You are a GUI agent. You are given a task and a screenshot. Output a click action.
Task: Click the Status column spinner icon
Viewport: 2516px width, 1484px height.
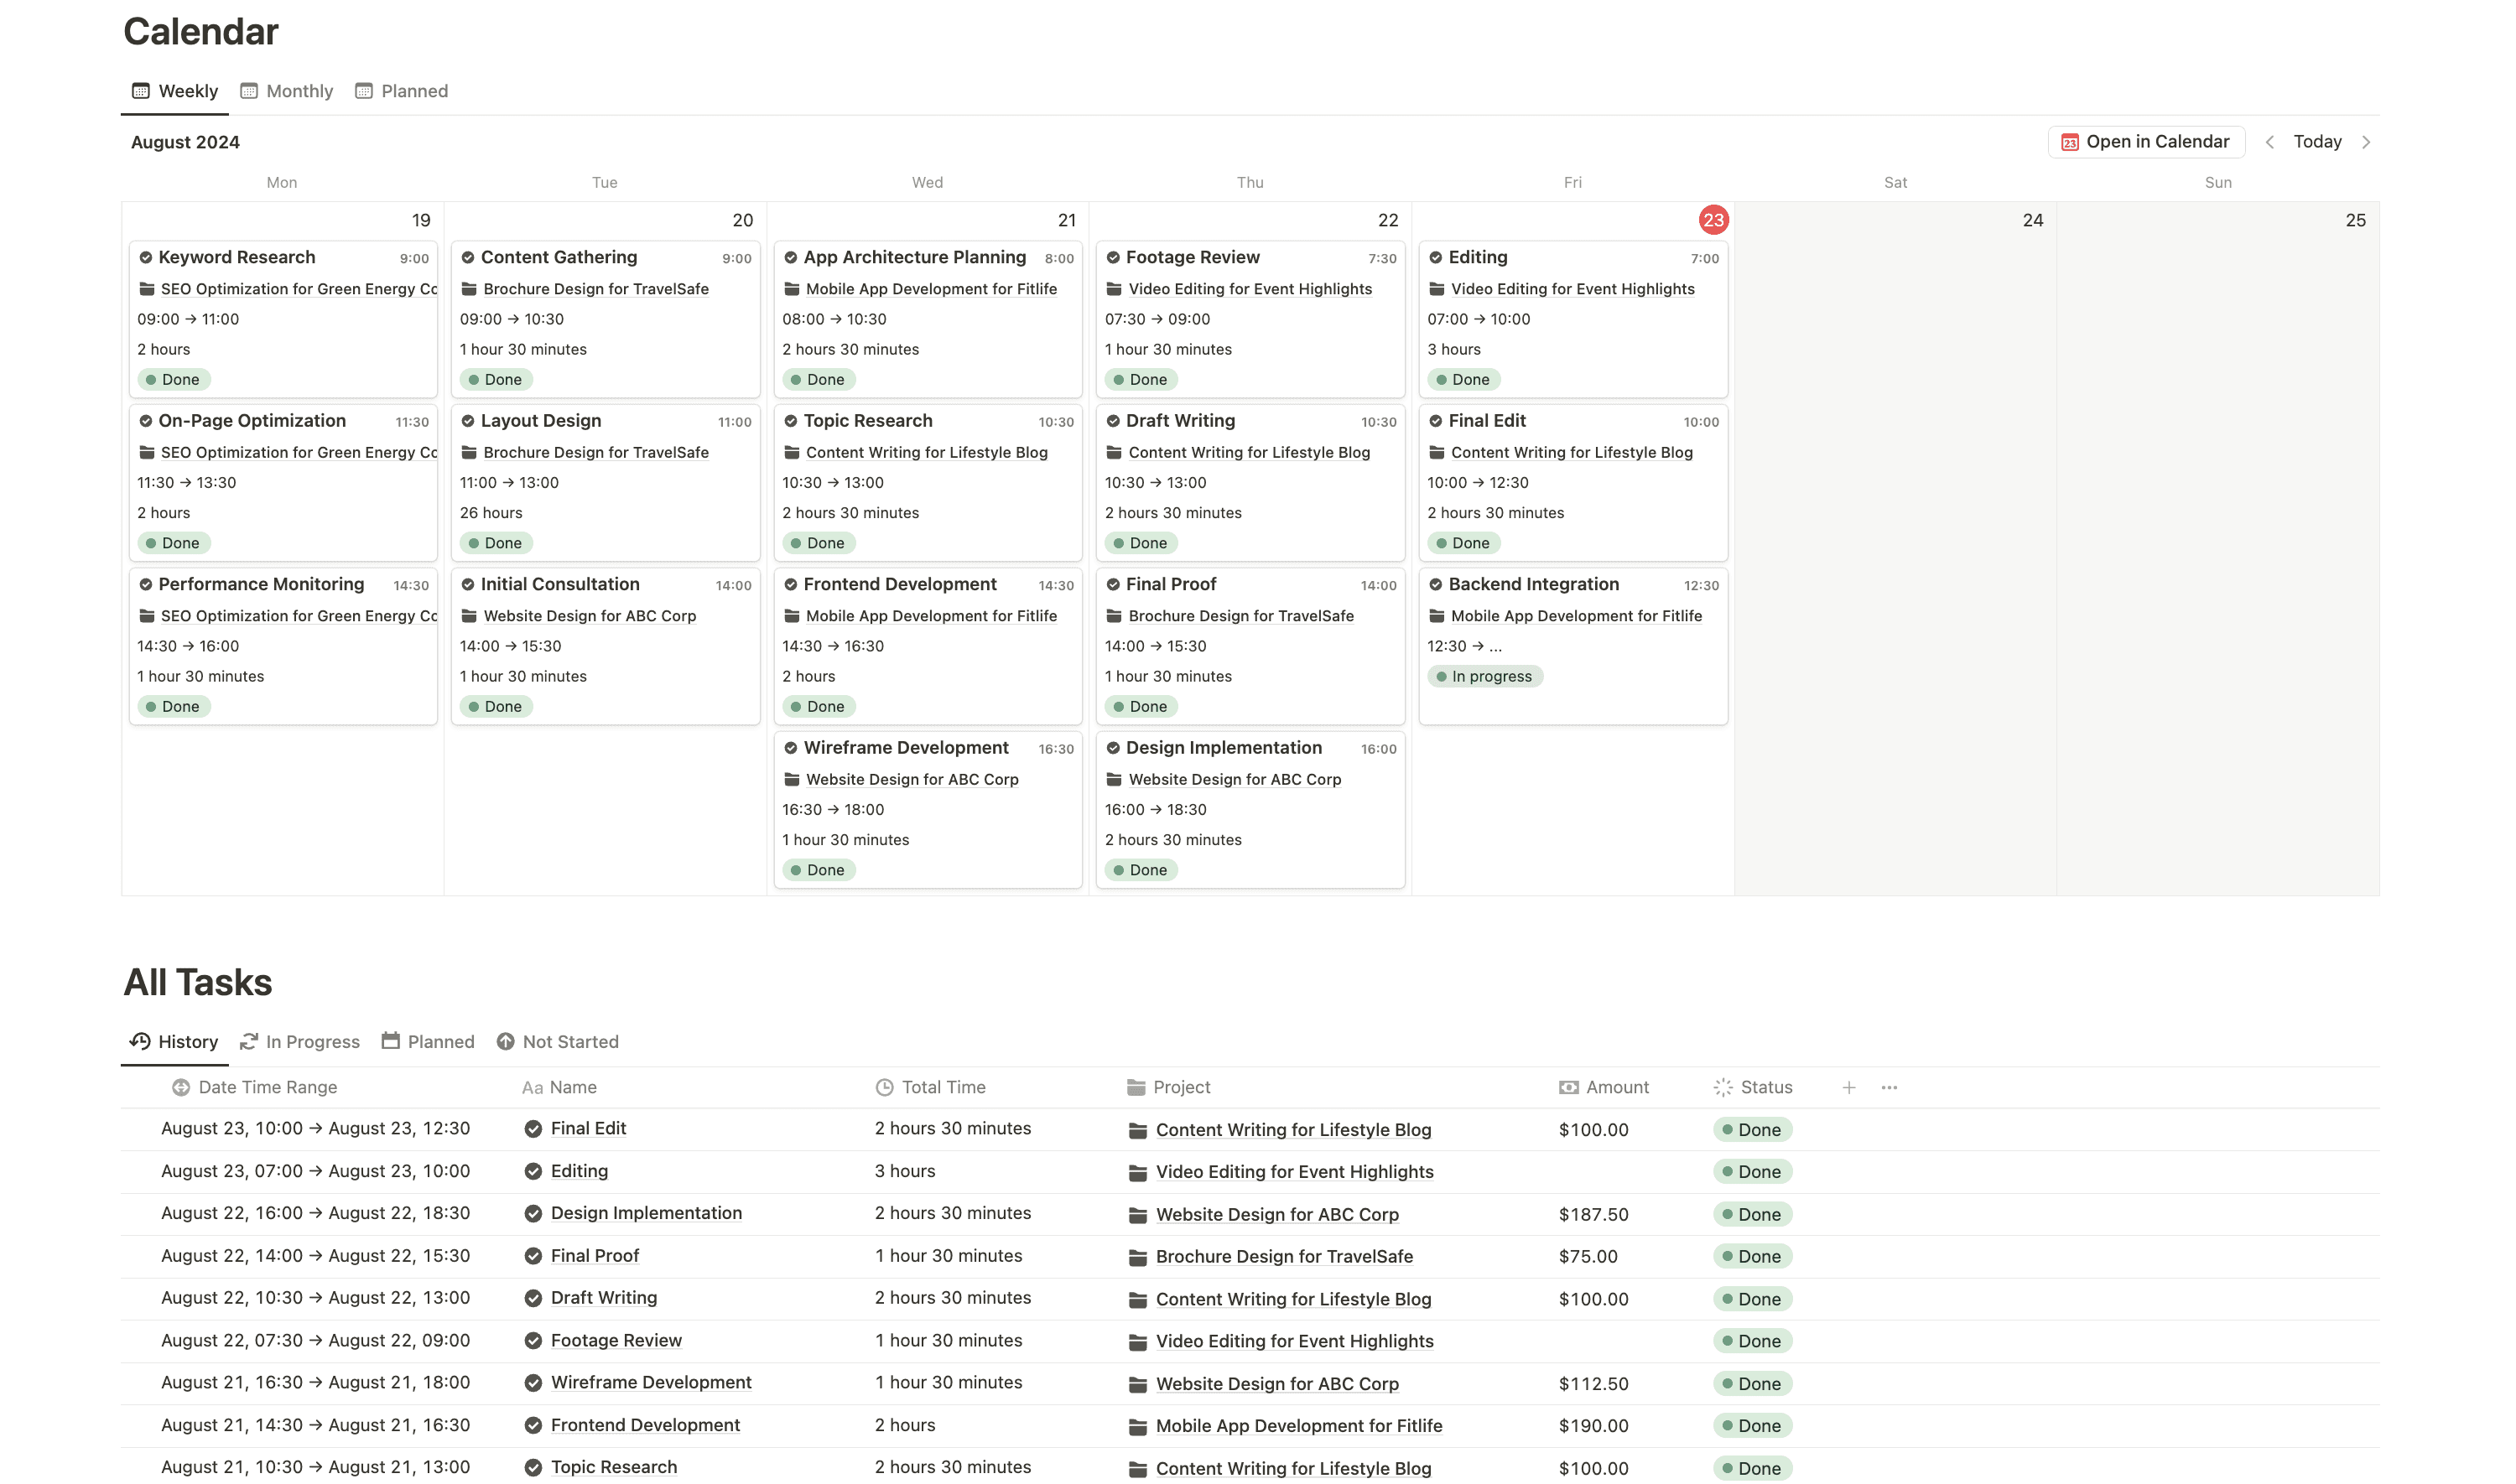coord(1722,1087)
